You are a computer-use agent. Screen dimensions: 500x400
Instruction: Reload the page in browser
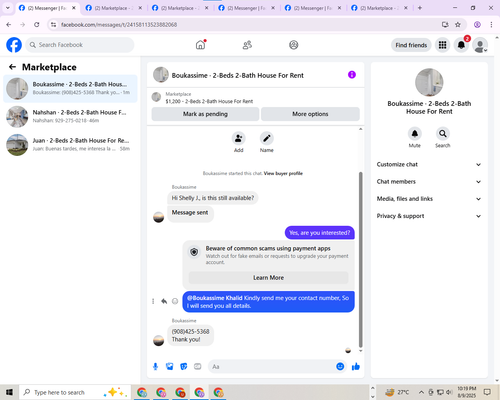(x=37, y=24)
